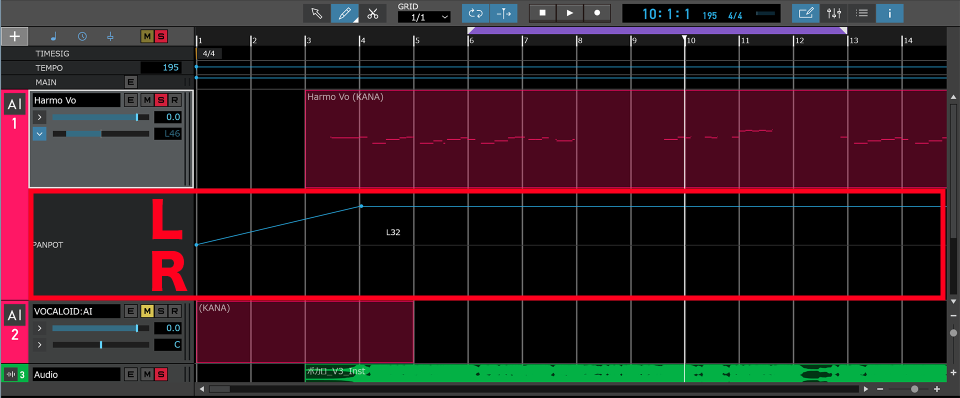Viewport: 960px width, 398px height.
Task: Add a new track with plus button
Action: 14,36
